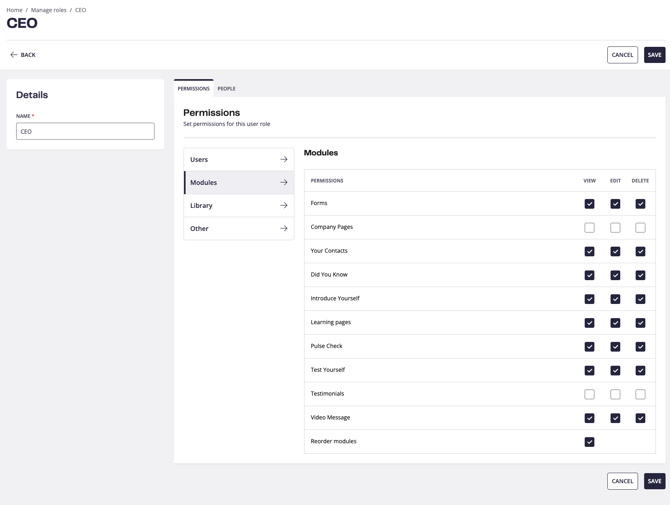
Task: Toggle Edit for Test Yourself
Action: 615,370
